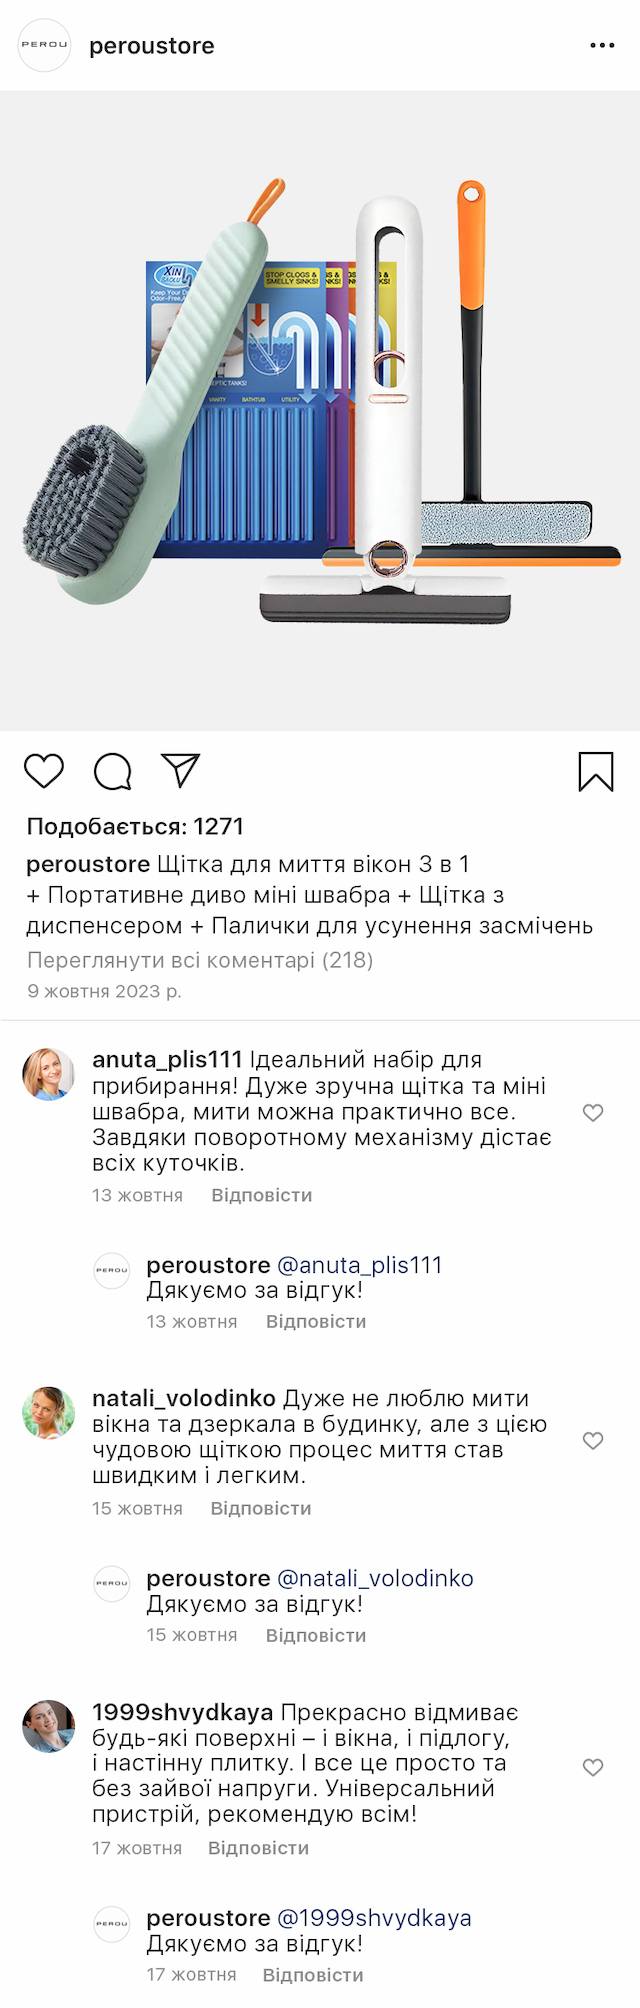Open 1999shvydkaya's profile picture
Viewport: 640px width, 2008px height.
click(49, 1727)
